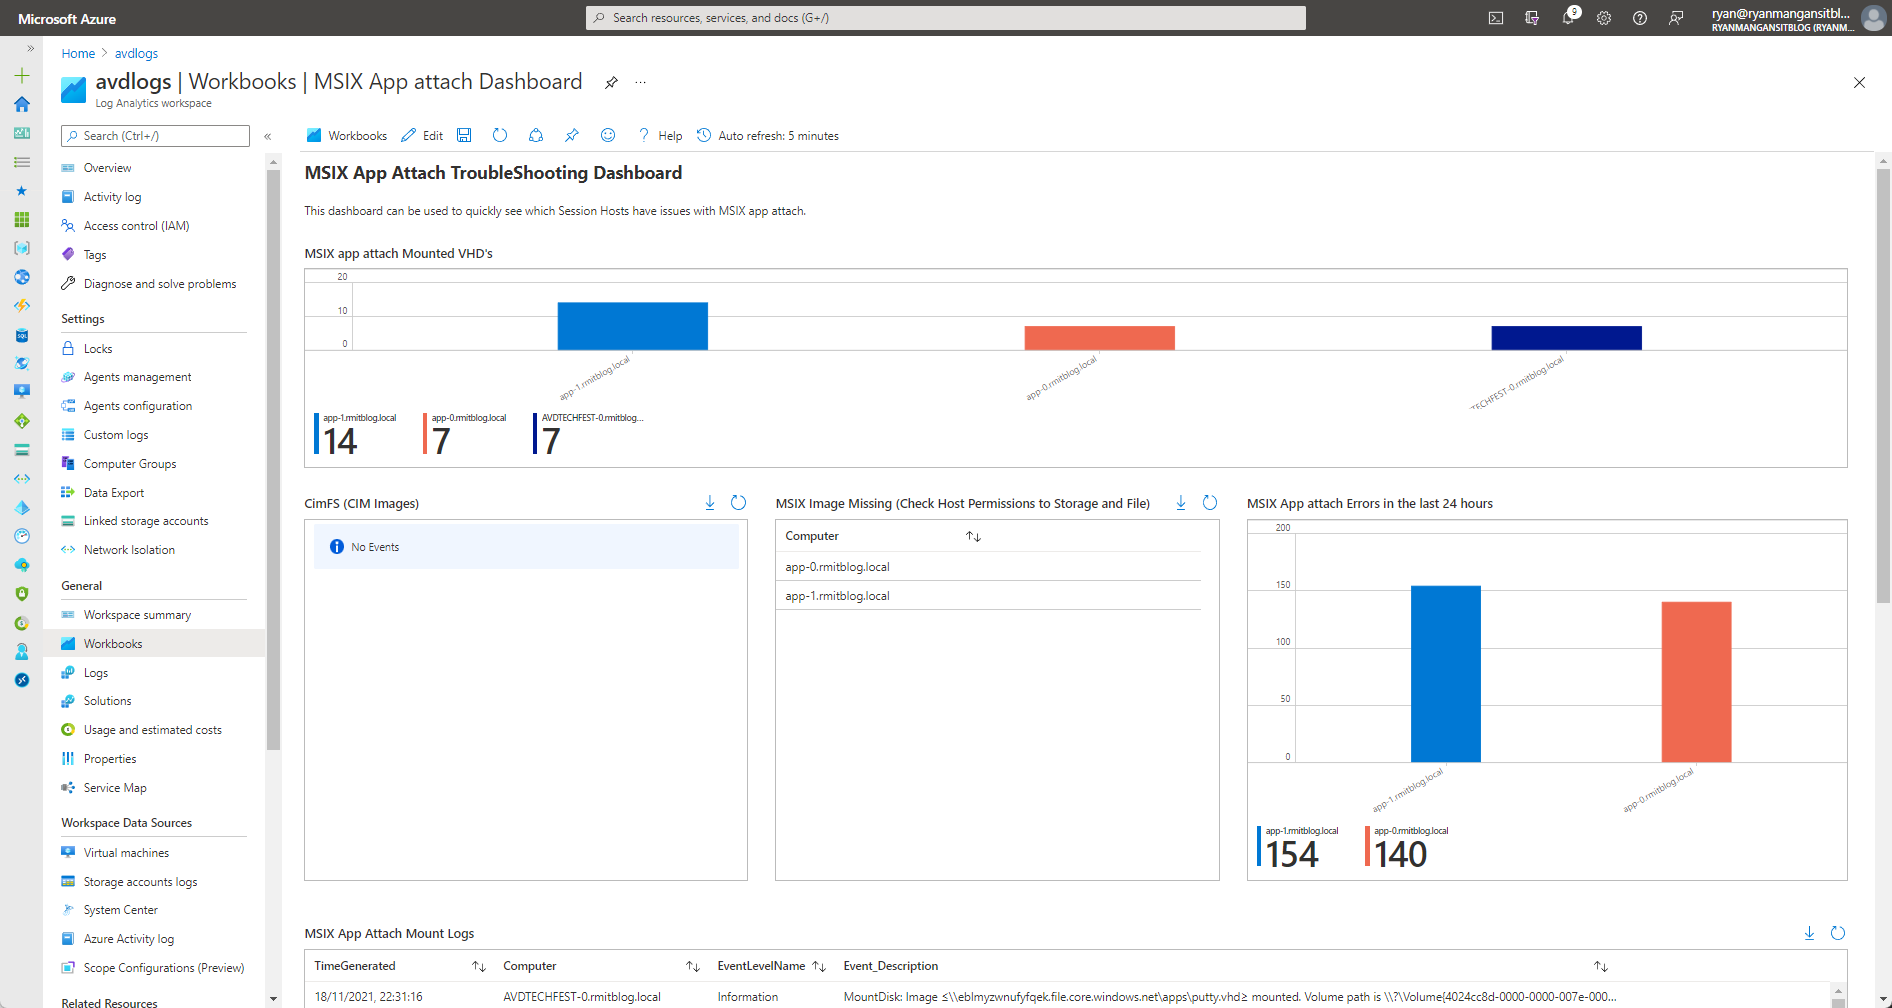Open Cloud Shell icon in top bar
This screenshot has width=1892, height=1008.
pyautogui.click(x=1496, y=18)
